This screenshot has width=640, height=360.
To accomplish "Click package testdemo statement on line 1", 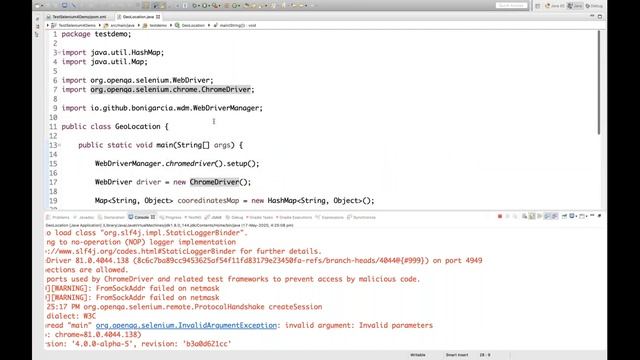I will click(96, 34).
